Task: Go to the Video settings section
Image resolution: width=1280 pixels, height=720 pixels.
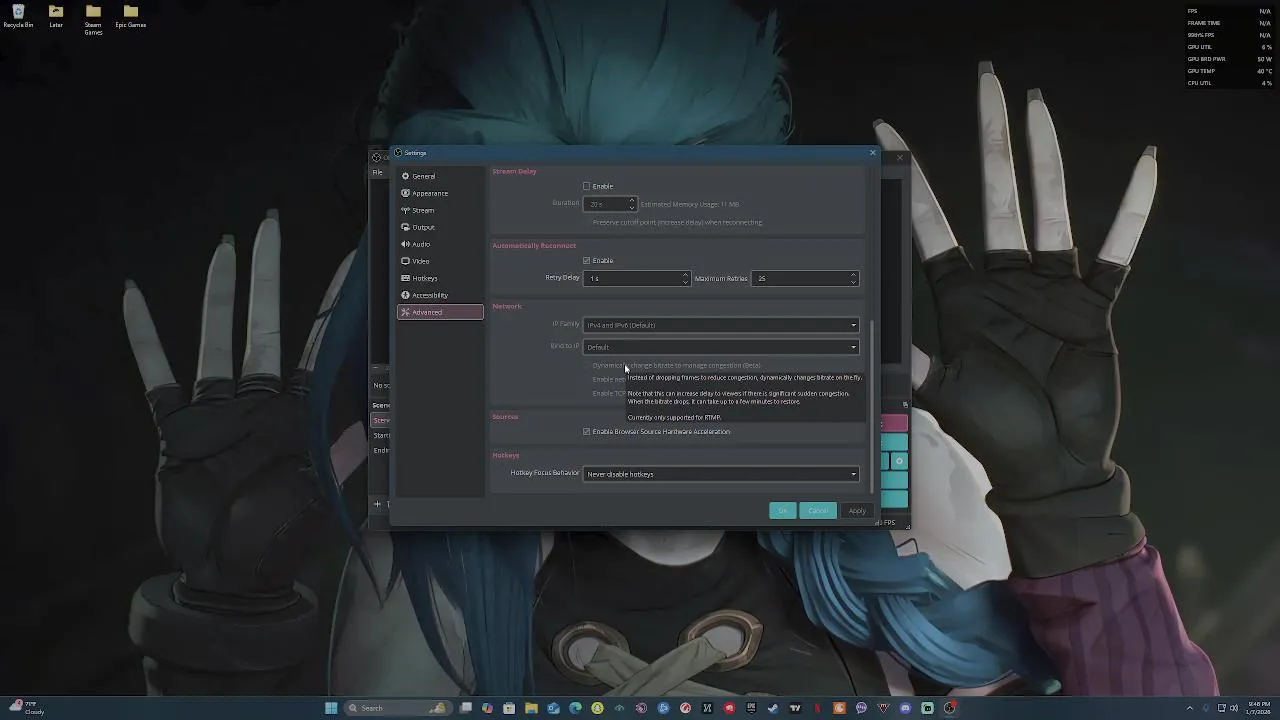Action: (x=440, y=261)
